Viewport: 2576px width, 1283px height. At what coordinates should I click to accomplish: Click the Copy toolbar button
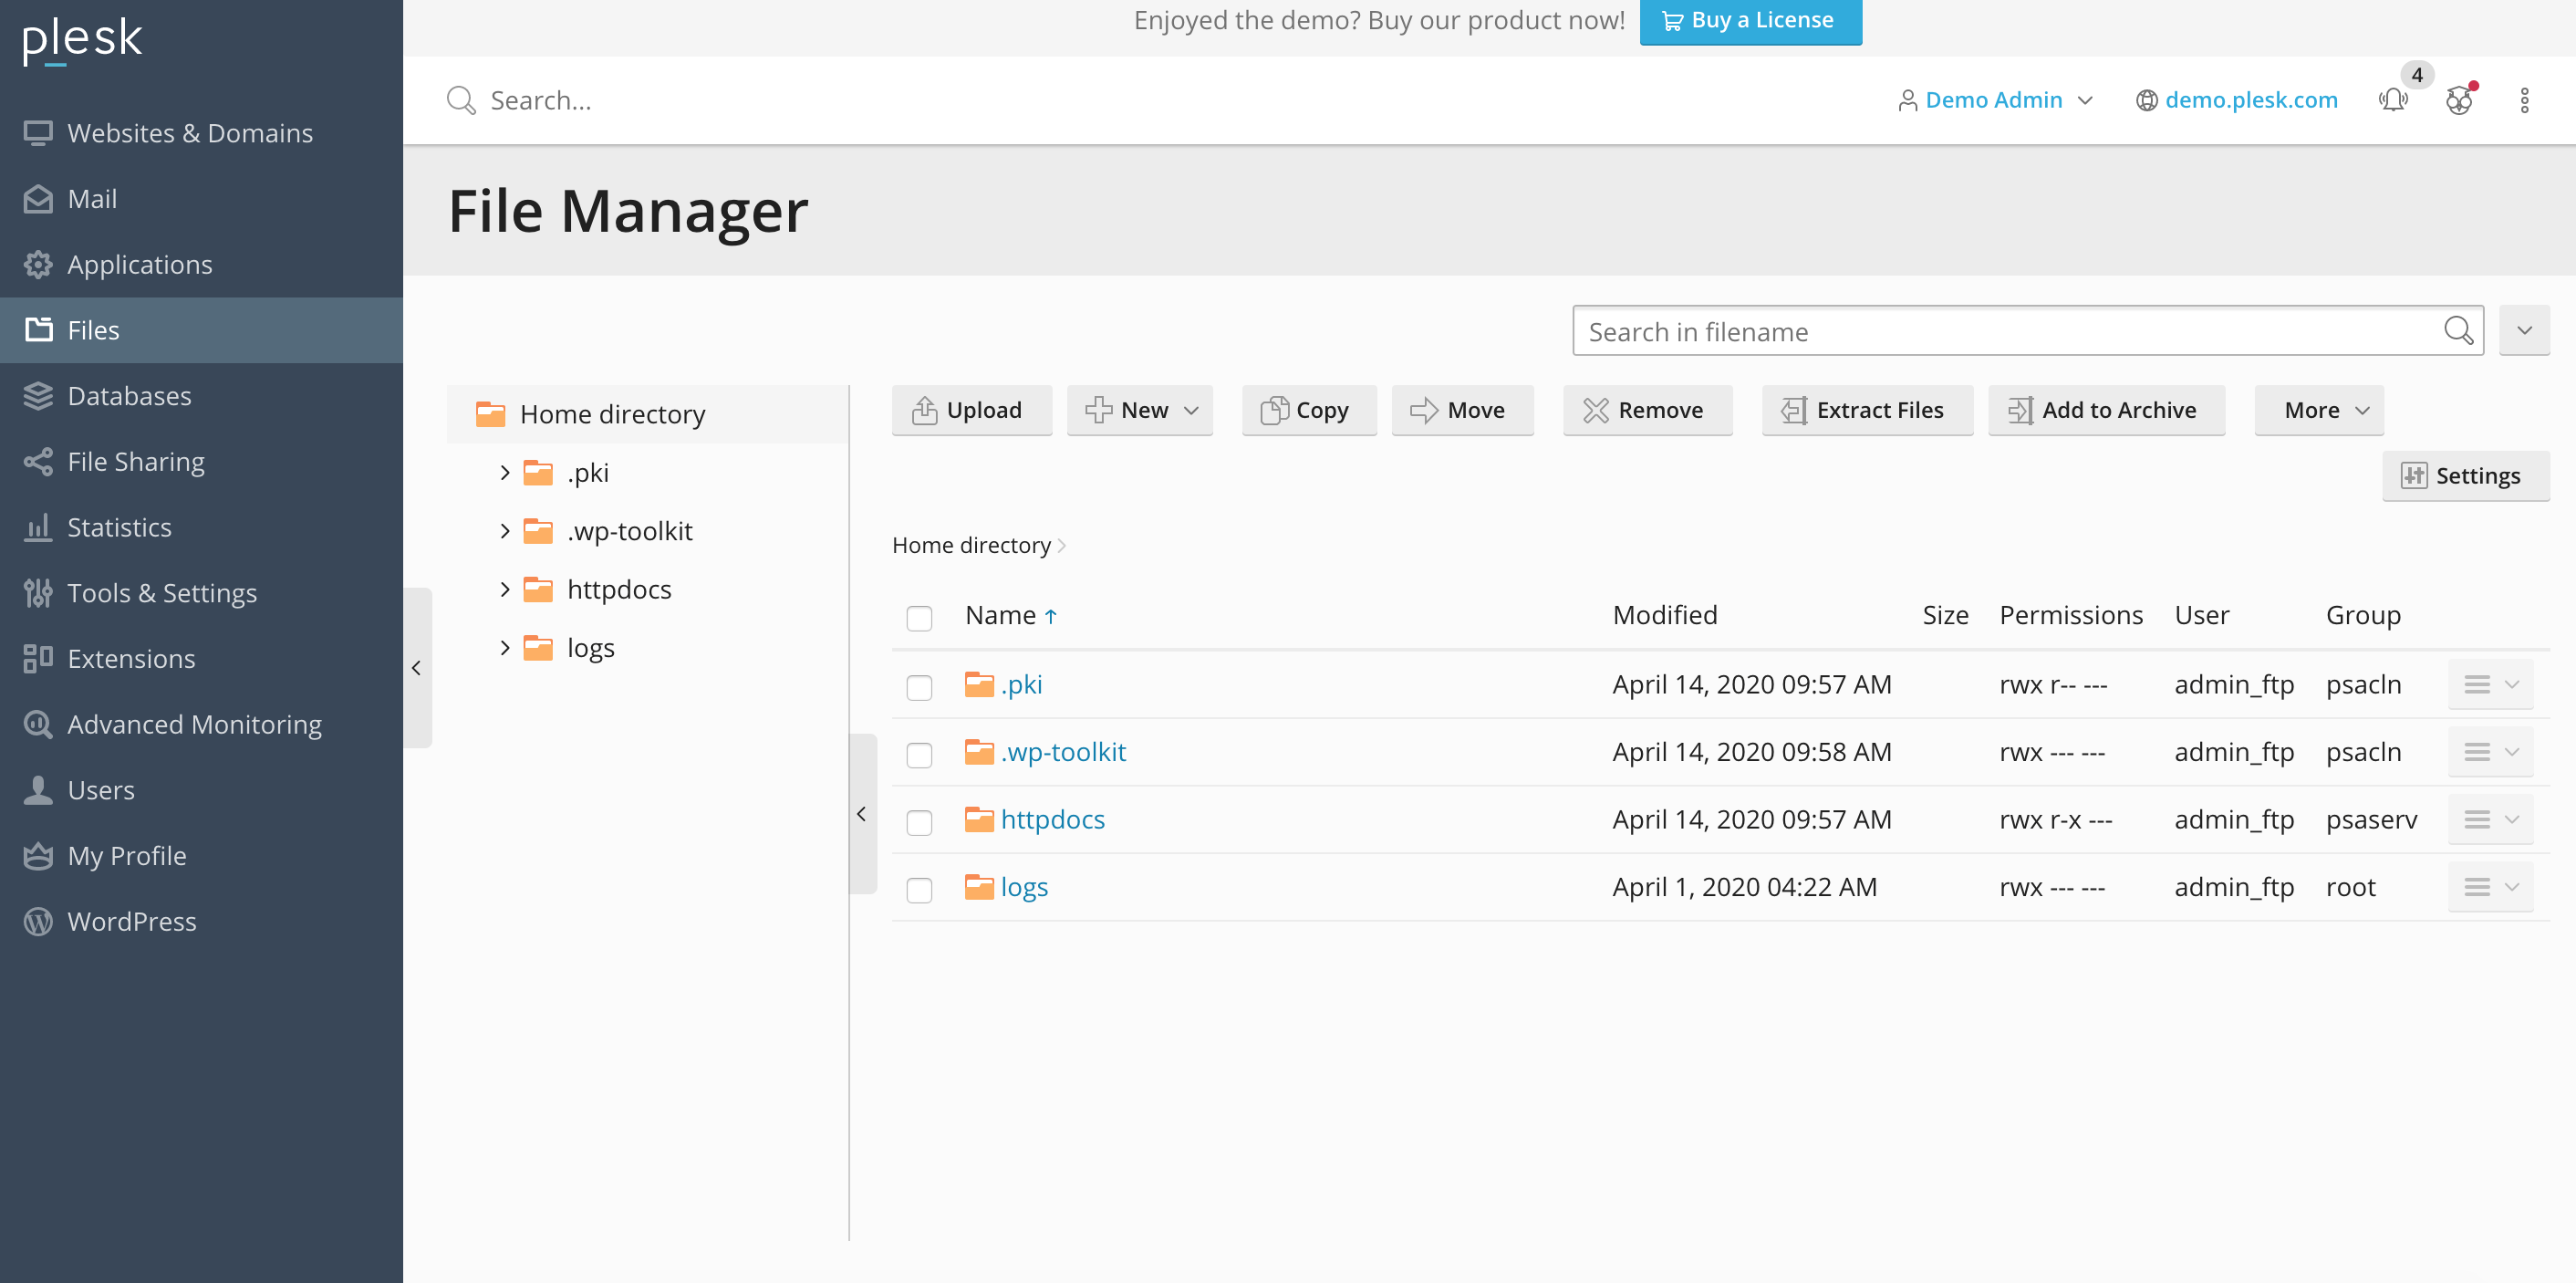(x=1309, y=410)
